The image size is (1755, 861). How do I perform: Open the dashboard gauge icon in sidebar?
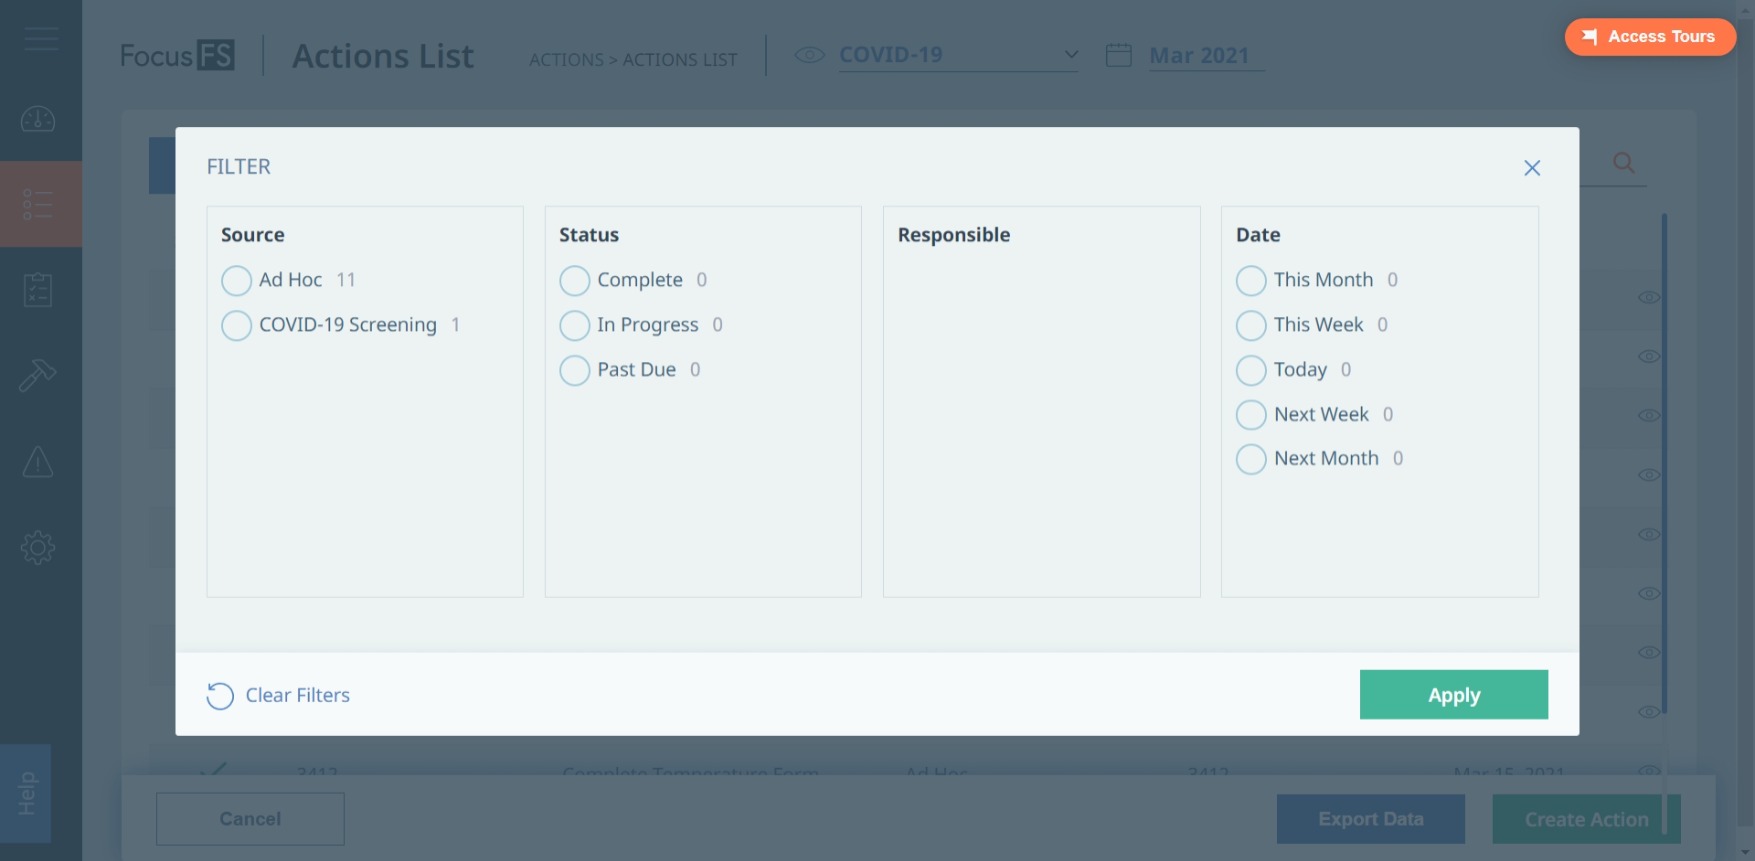coord(38,119)
